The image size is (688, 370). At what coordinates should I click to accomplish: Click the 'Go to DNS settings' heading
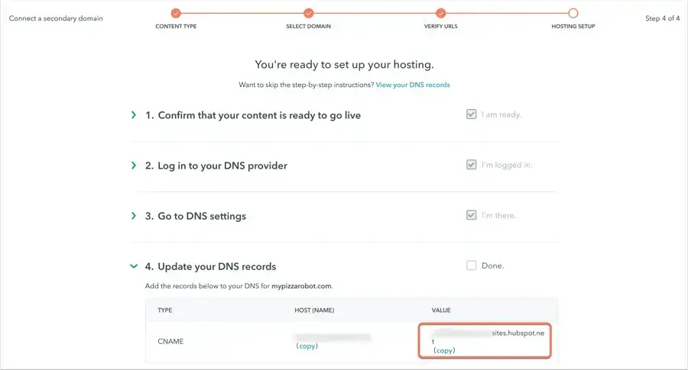coord(202,216)
